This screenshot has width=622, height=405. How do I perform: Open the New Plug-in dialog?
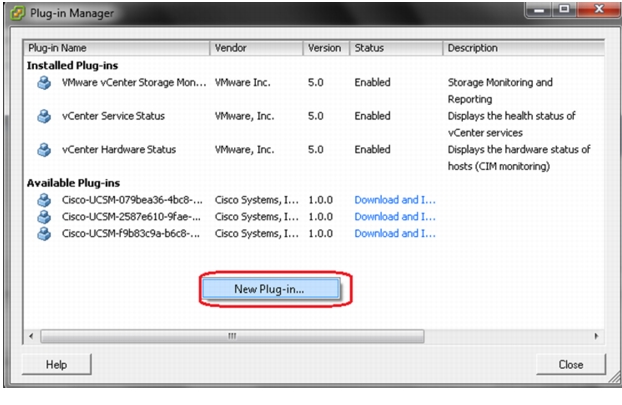point(271,289)
